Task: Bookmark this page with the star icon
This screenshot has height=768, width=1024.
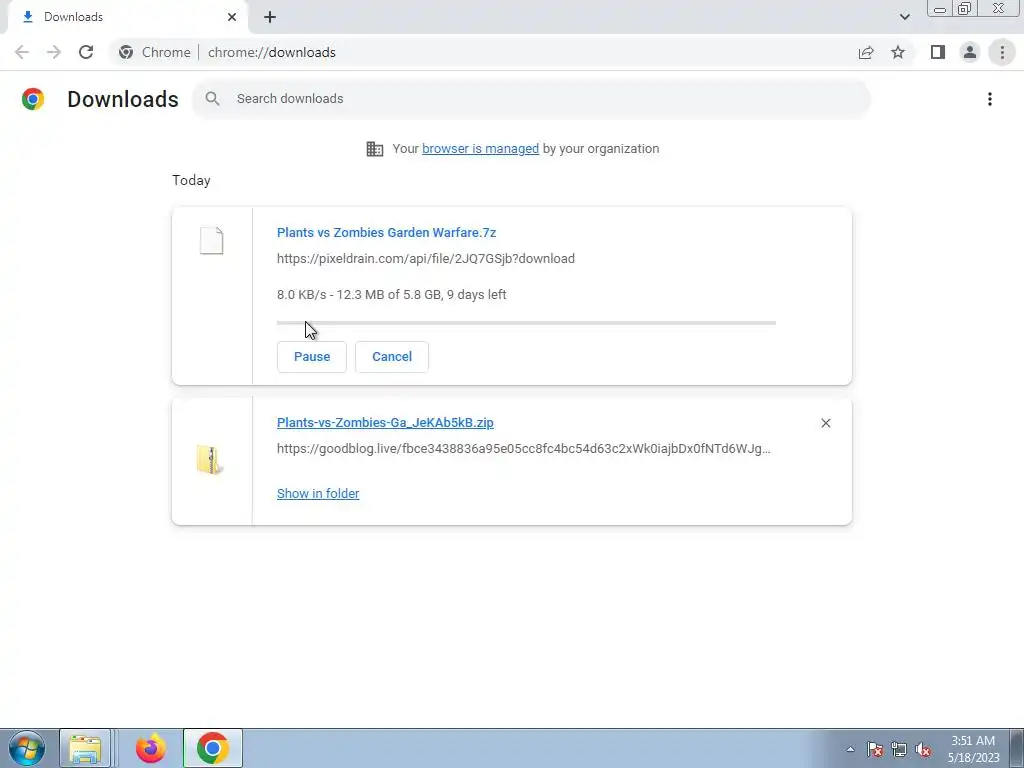Action: tap(898, 52)
